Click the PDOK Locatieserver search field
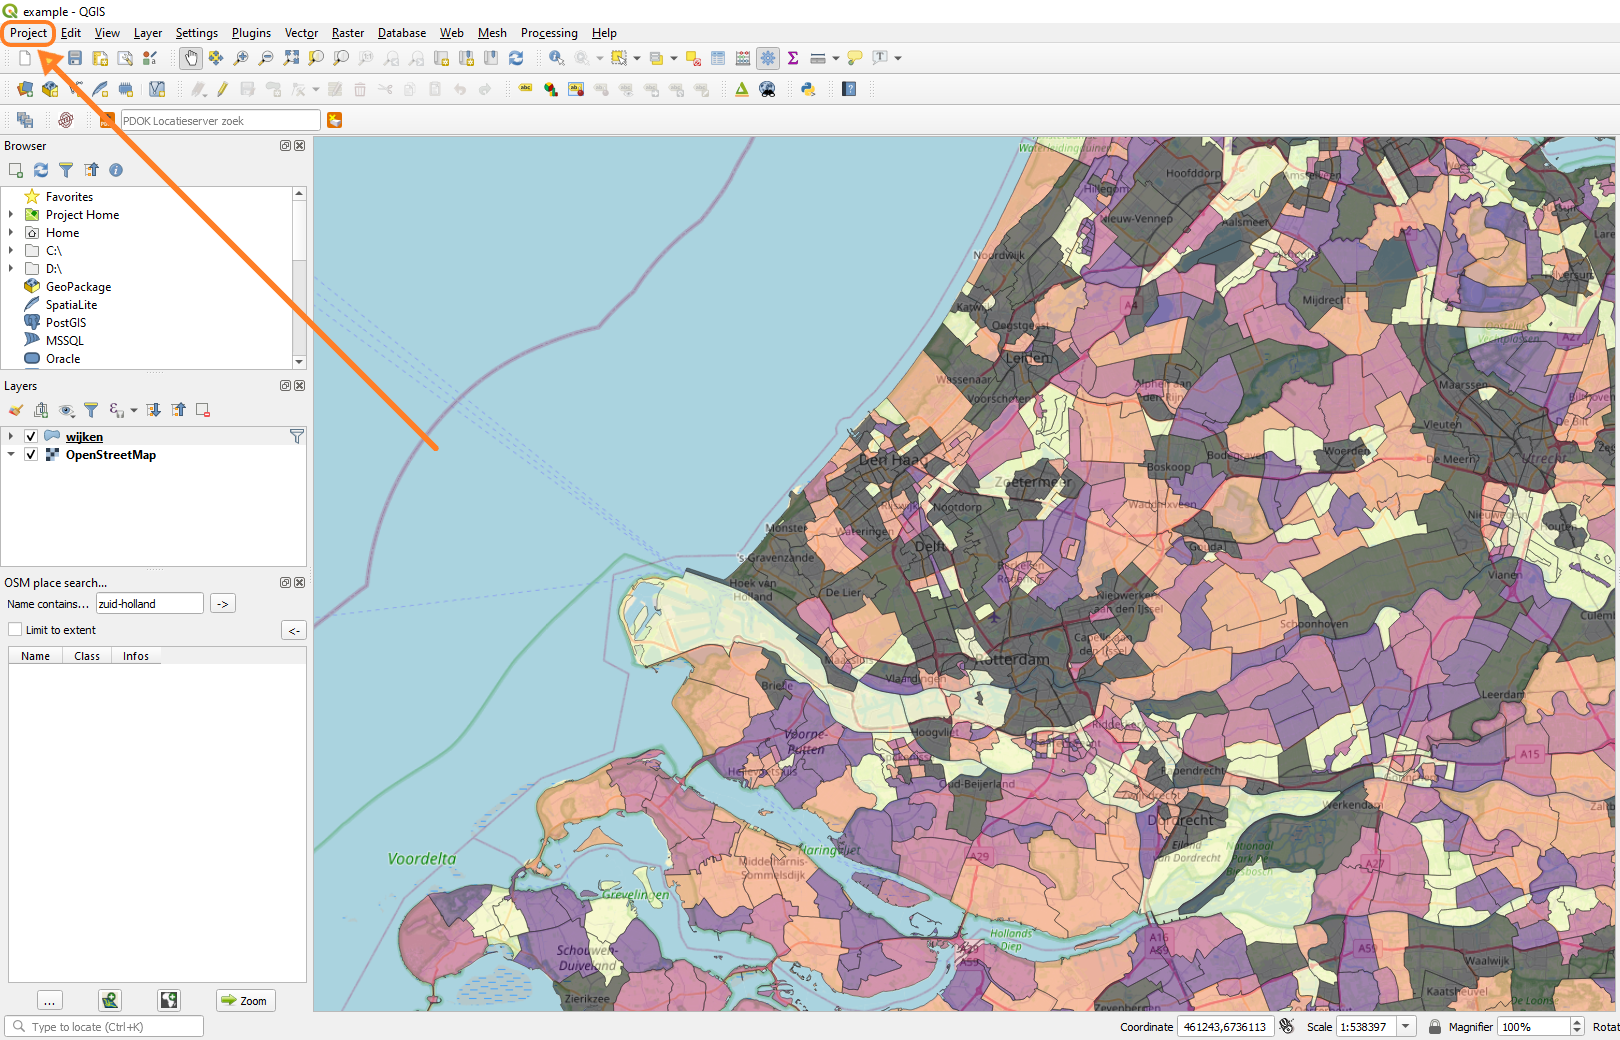This screenshot has width=1620, height=1040. pos(220,121)
